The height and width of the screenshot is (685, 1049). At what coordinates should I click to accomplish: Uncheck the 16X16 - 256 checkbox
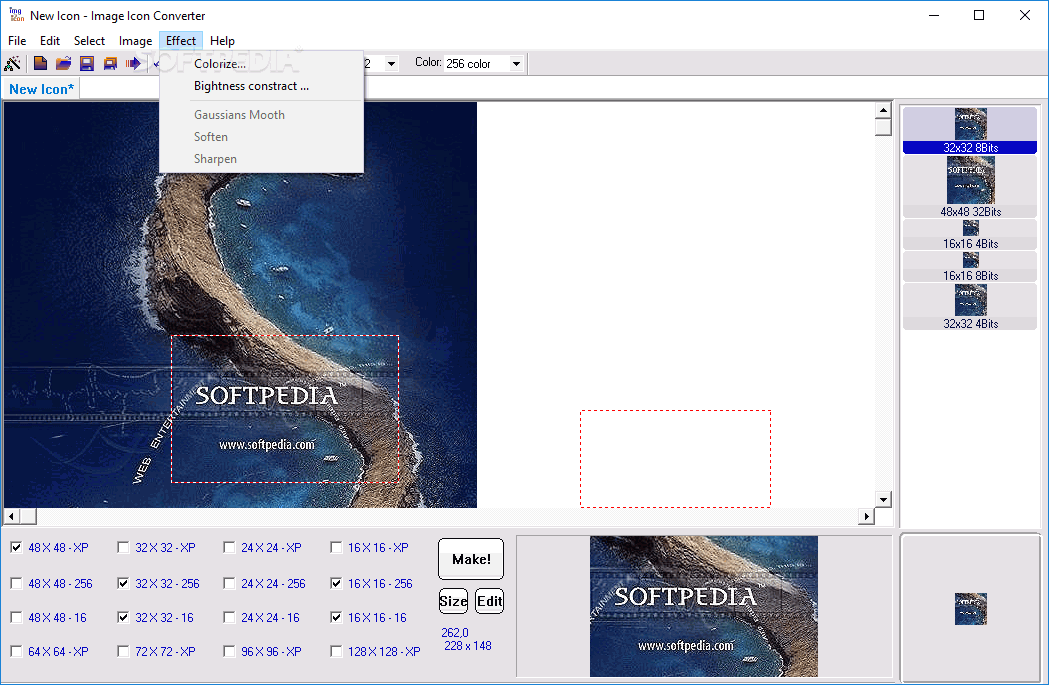pyautogui.click(x=336, y=583)
